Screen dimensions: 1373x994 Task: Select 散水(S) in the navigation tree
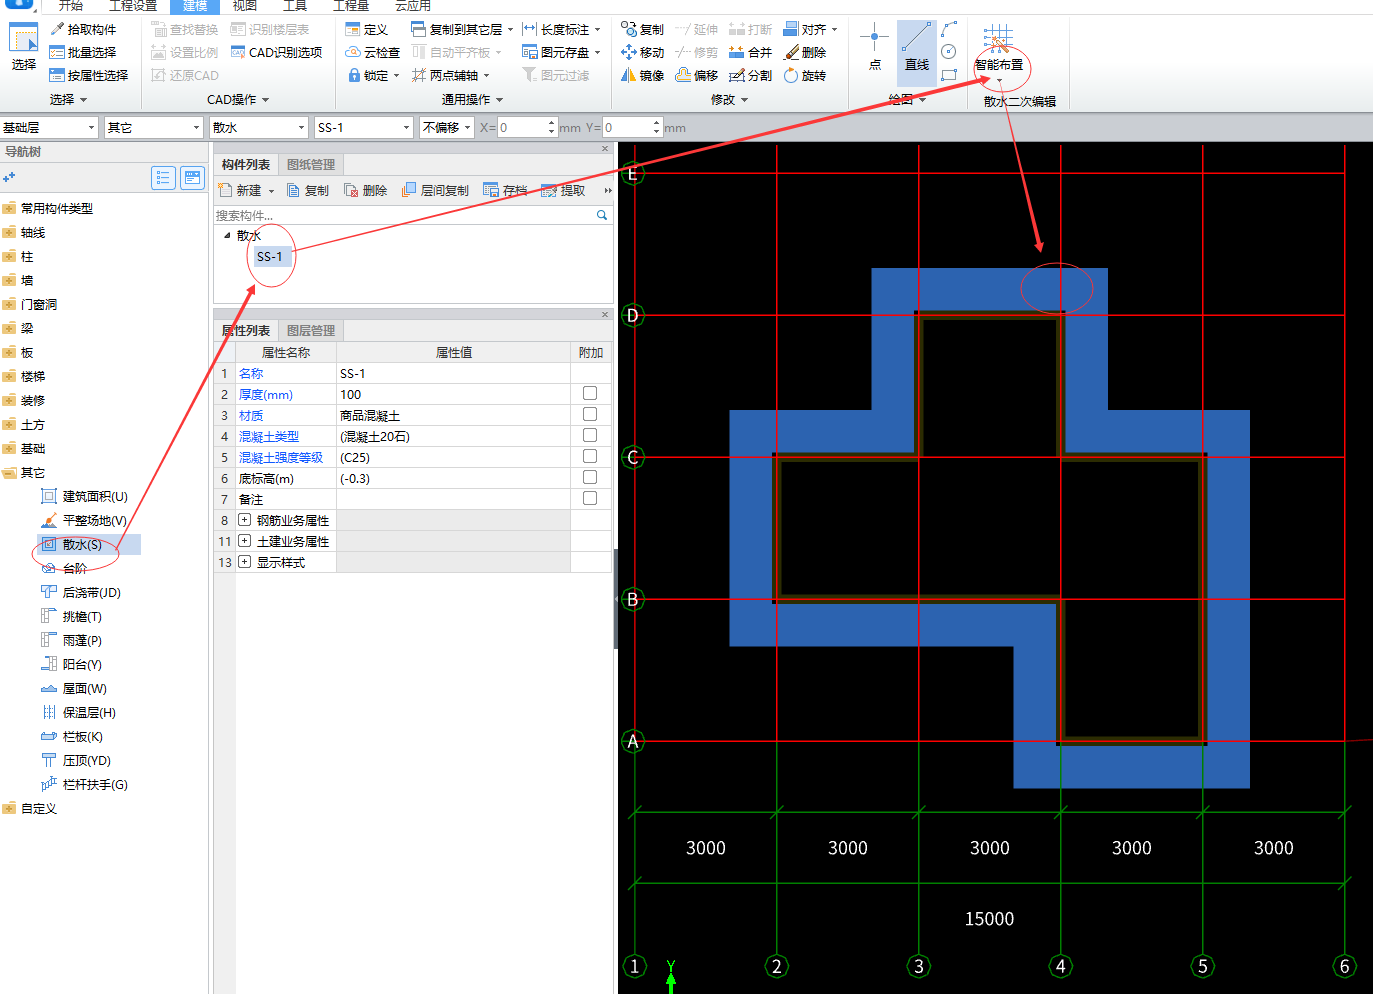point(82,545)
